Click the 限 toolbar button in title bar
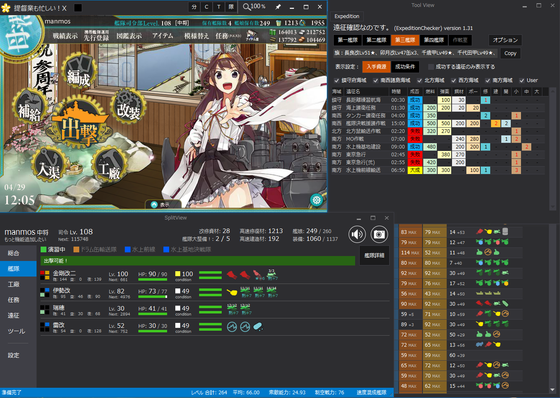This screenshot has width=560, height=398. [x=231, y=7]
